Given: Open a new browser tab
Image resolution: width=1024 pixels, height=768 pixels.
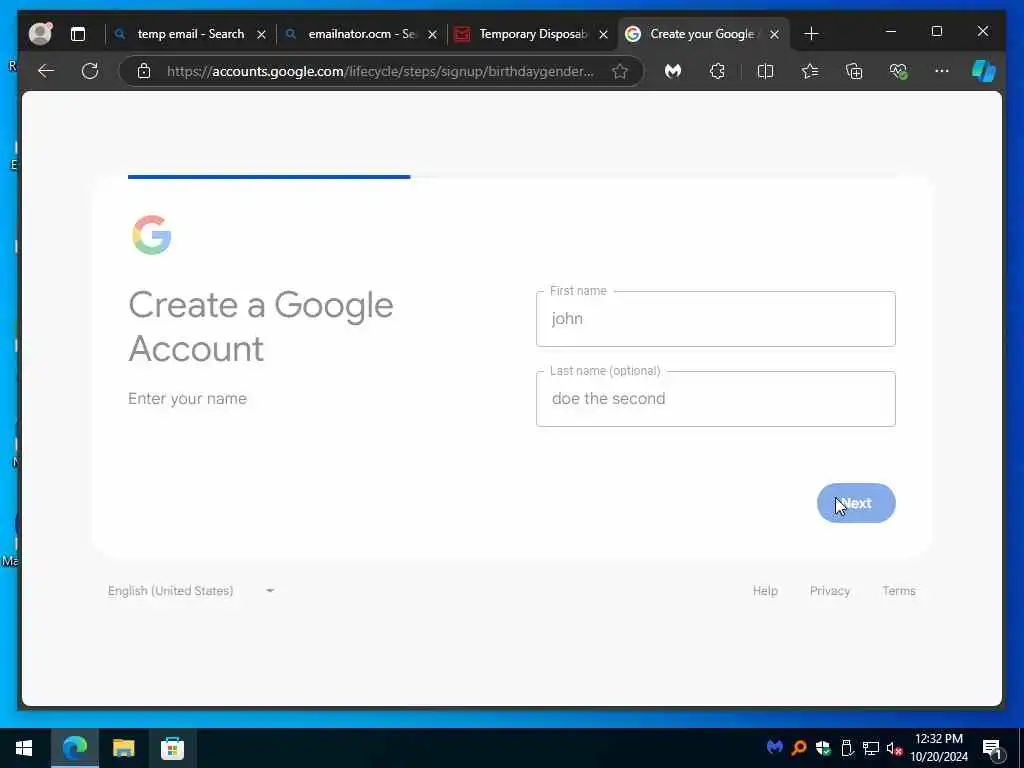Looking at the screenshot, I should 811,33.
